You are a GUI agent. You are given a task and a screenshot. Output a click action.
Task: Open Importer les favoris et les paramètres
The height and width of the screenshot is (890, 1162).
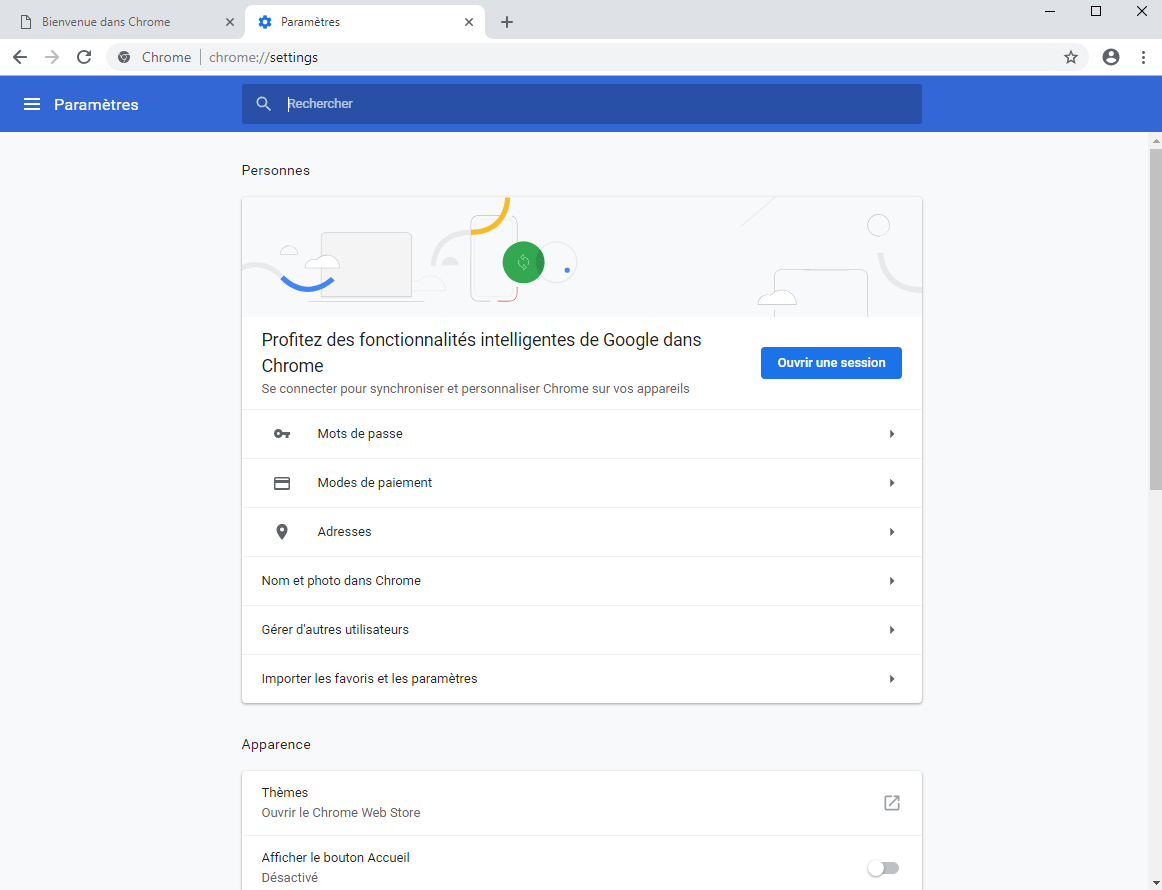point(581,679)
